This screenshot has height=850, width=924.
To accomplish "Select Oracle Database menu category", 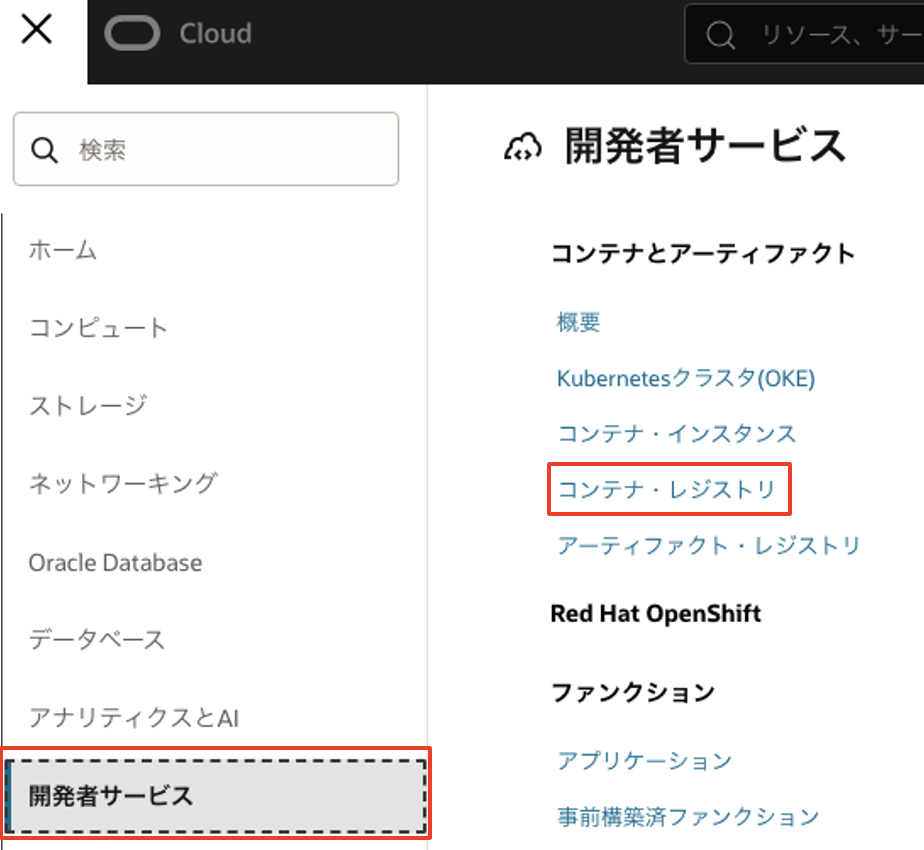I will [115, 562].
